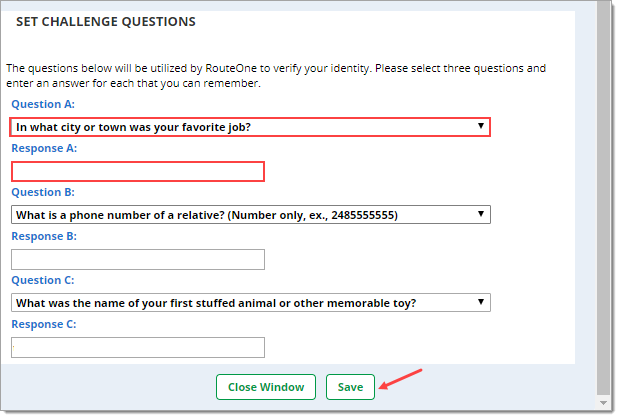Click the down arrow icon on Question A
The height and width of the screenshot is (418, 619).
(x=480, y=126)
